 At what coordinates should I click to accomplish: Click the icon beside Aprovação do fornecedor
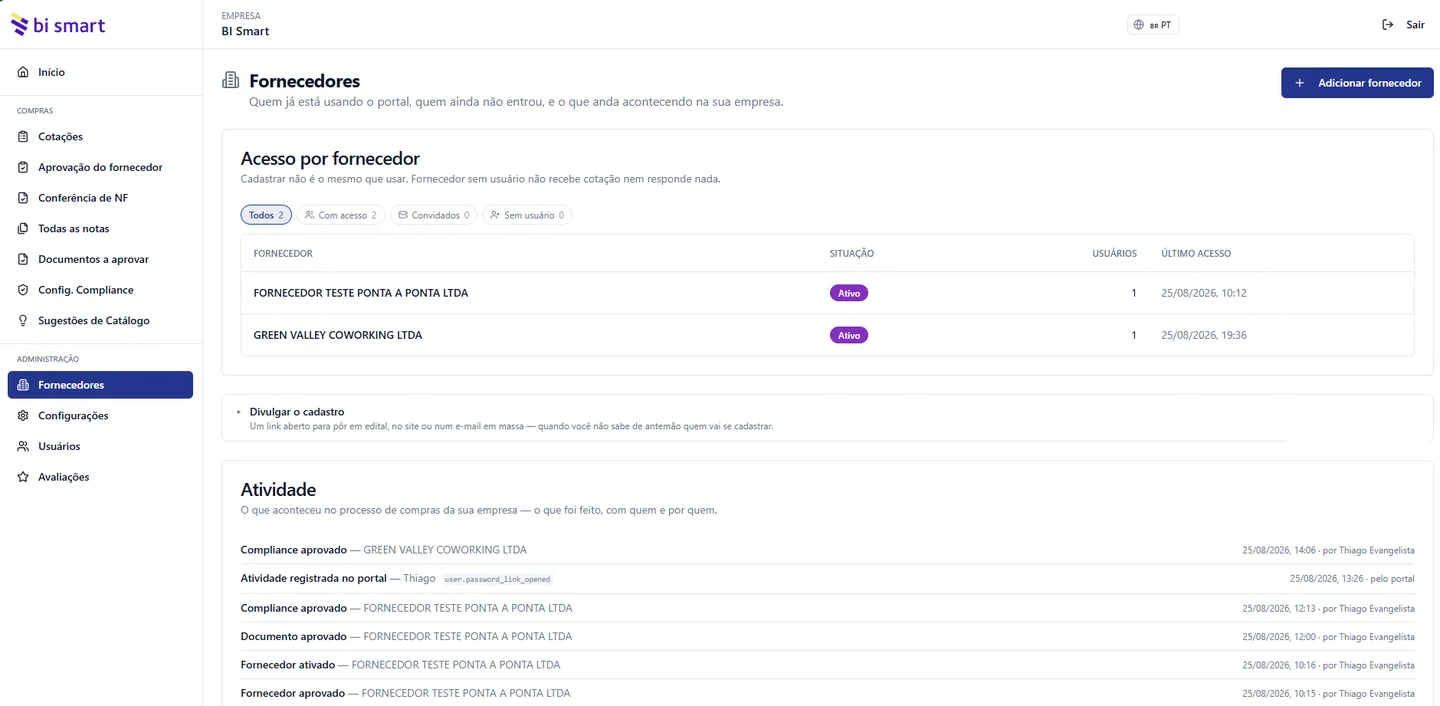pos(23,167)
